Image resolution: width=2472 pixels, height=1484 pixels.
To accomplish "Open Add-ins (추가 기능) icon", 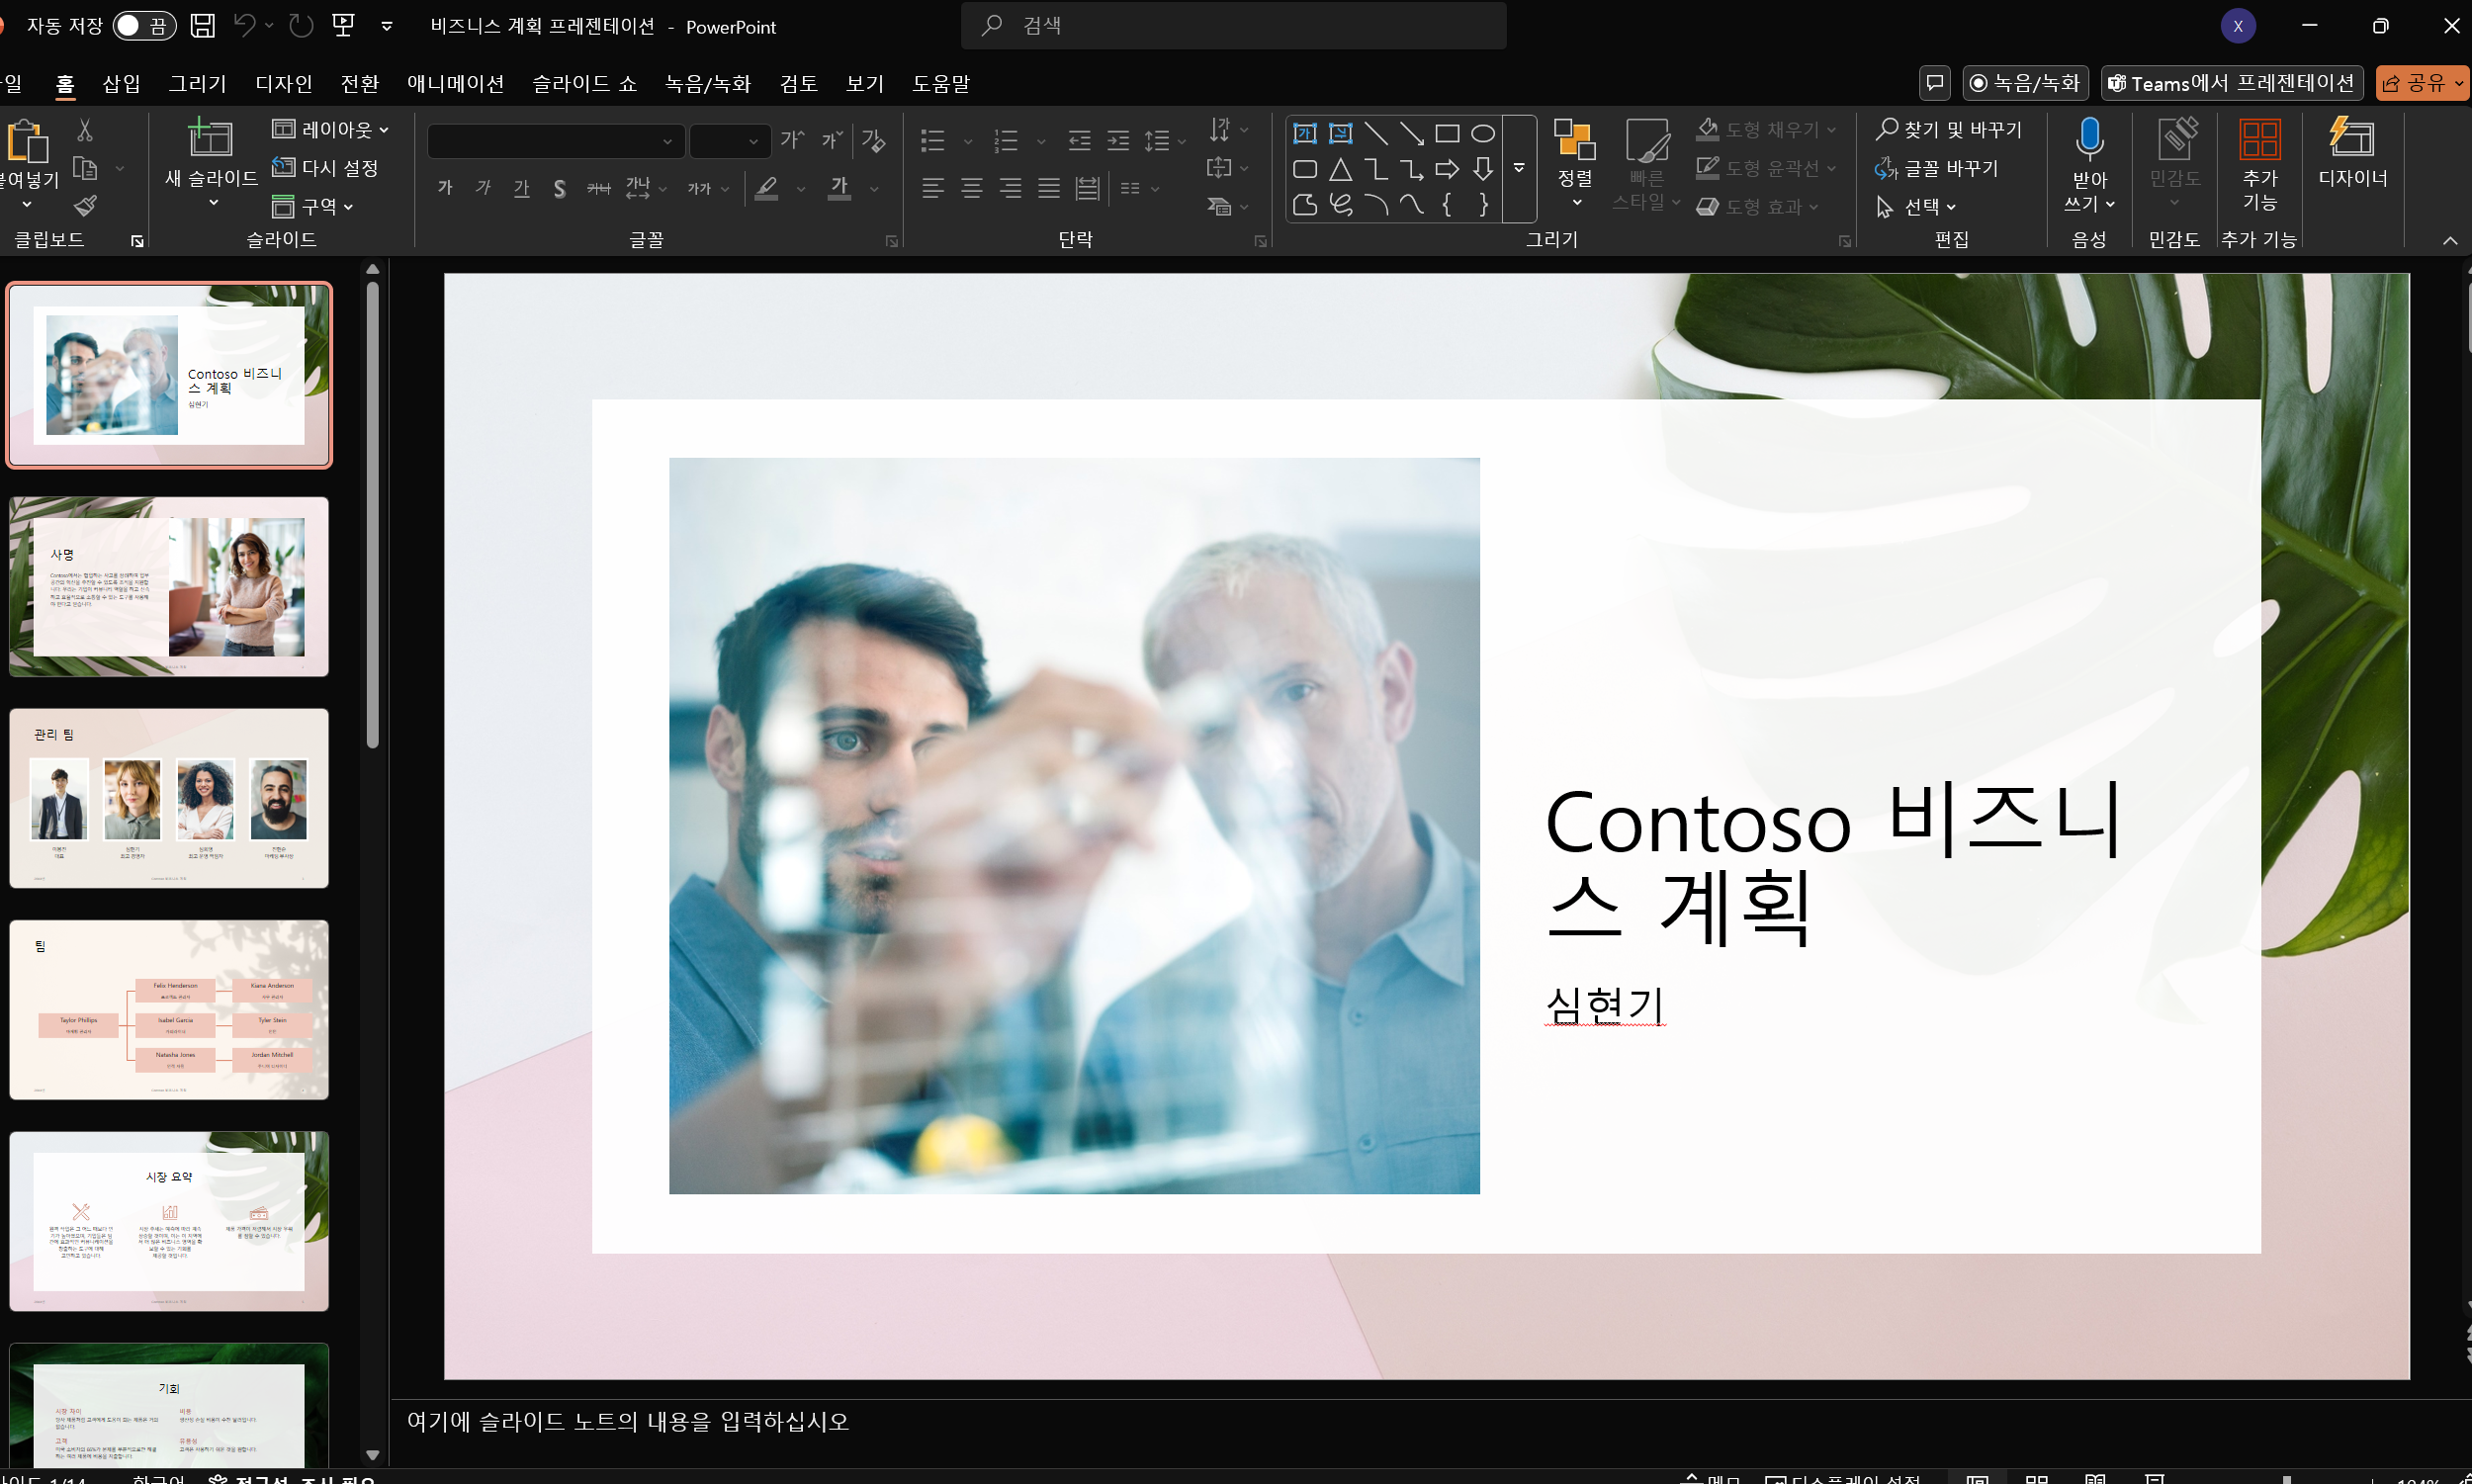I will pos(2259,163).
